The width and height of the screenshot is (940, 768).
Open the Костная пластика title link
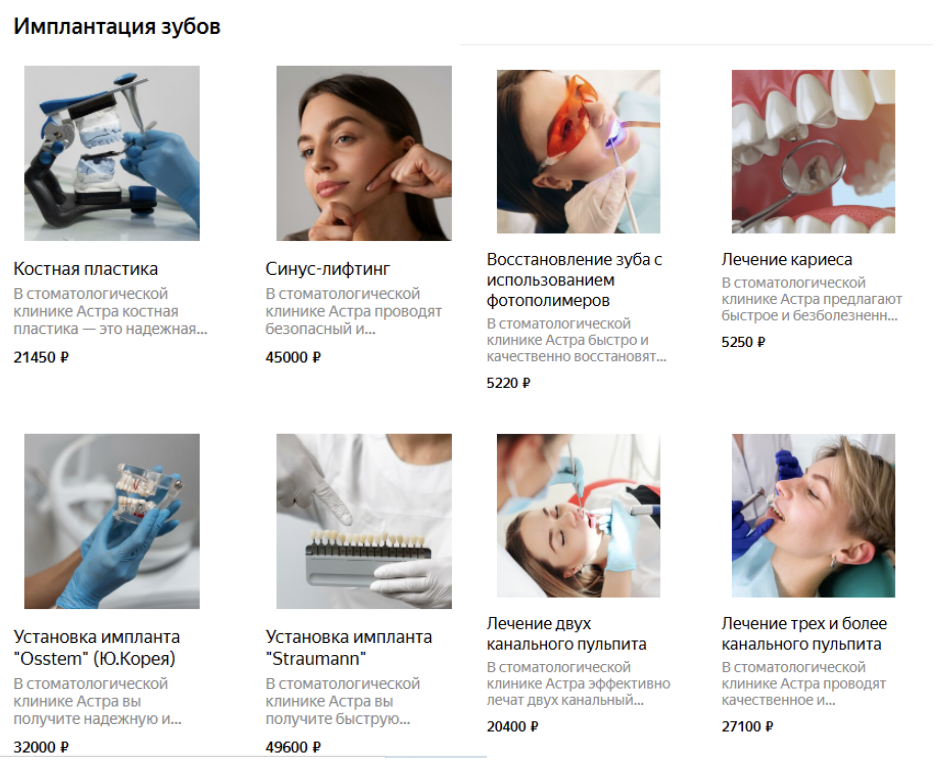click(86, 269)
